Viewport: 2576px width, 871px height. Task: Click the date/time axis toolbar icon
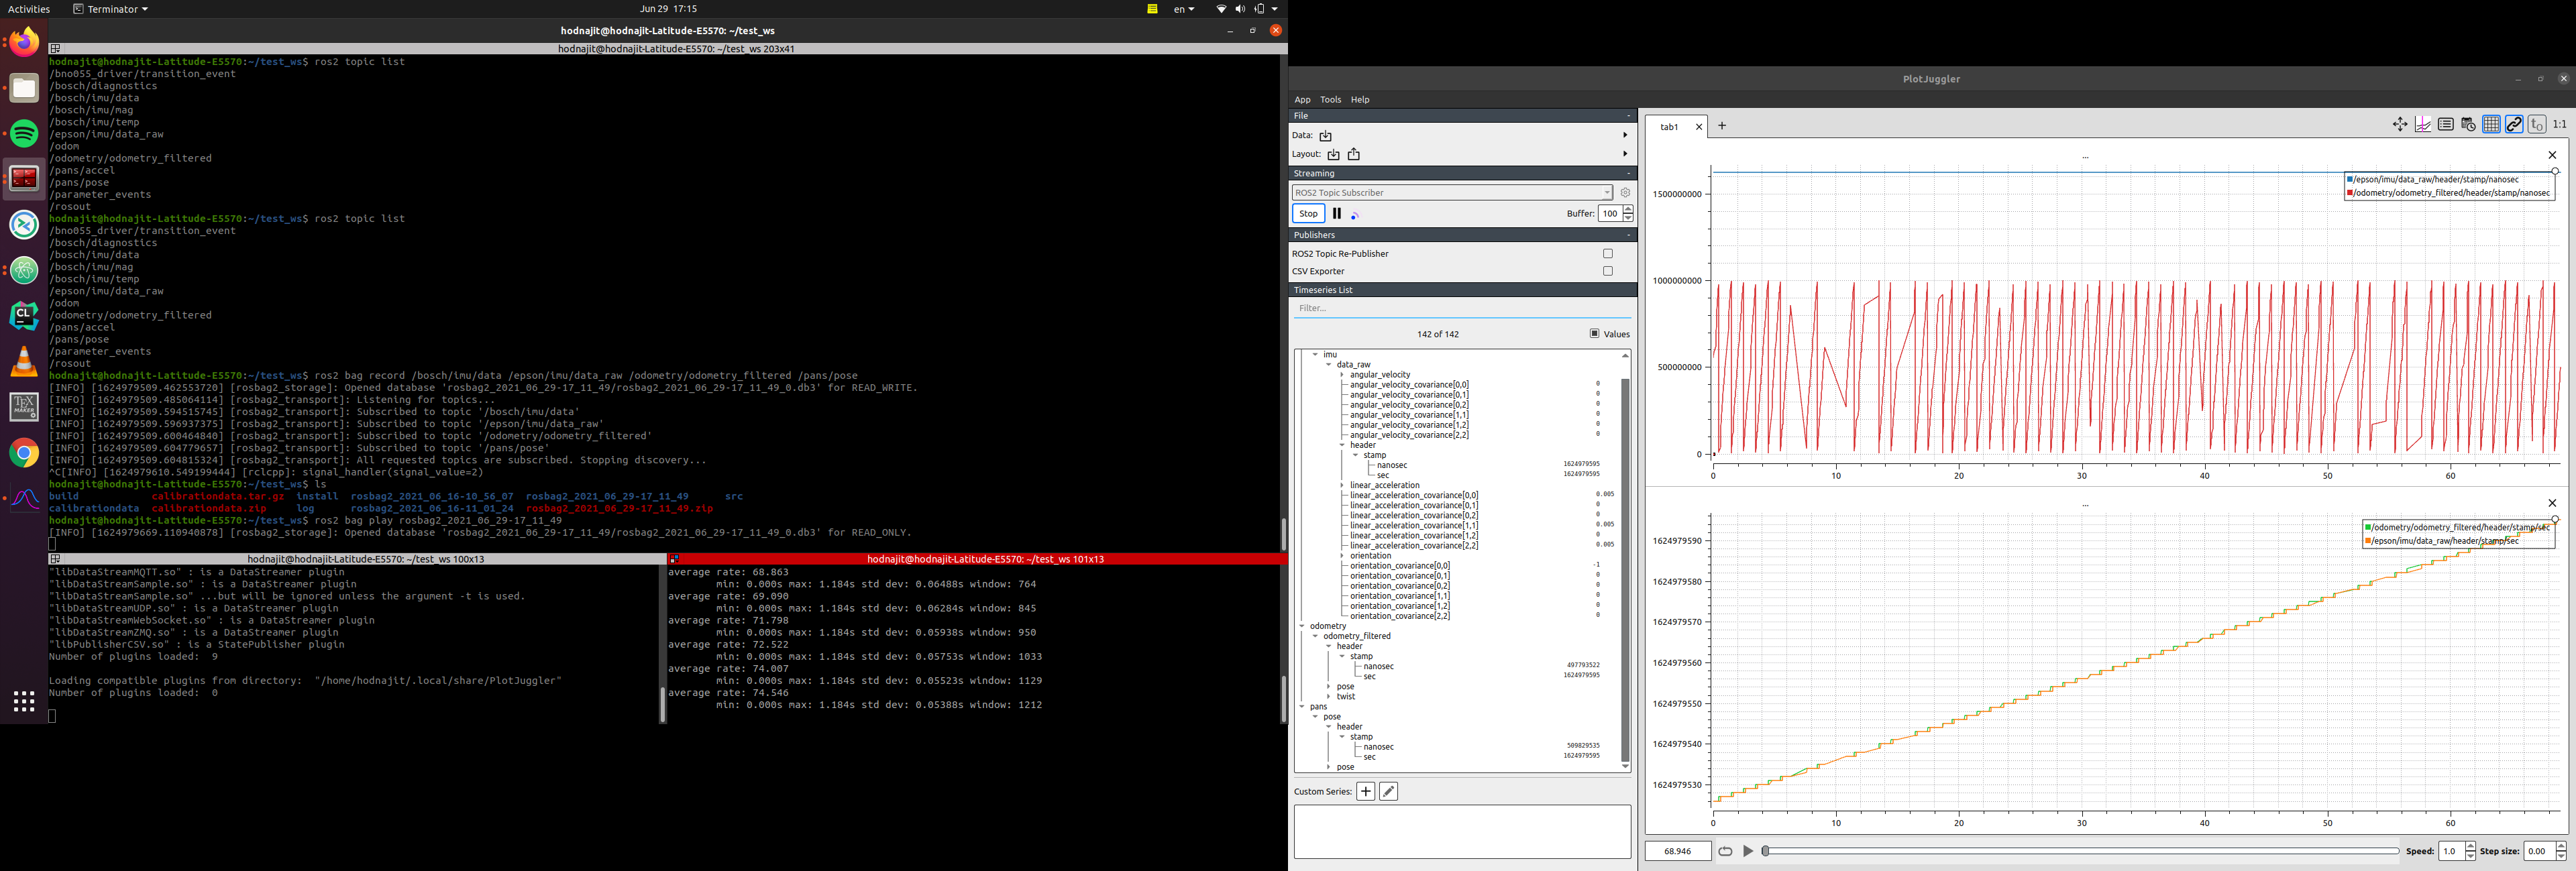coord(2469,124)
